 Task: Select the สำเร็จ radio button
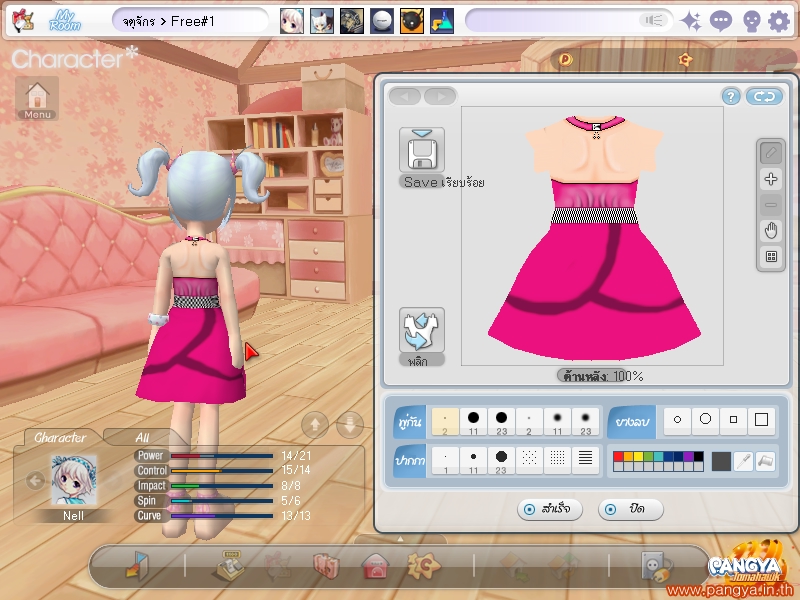point(550,509)
